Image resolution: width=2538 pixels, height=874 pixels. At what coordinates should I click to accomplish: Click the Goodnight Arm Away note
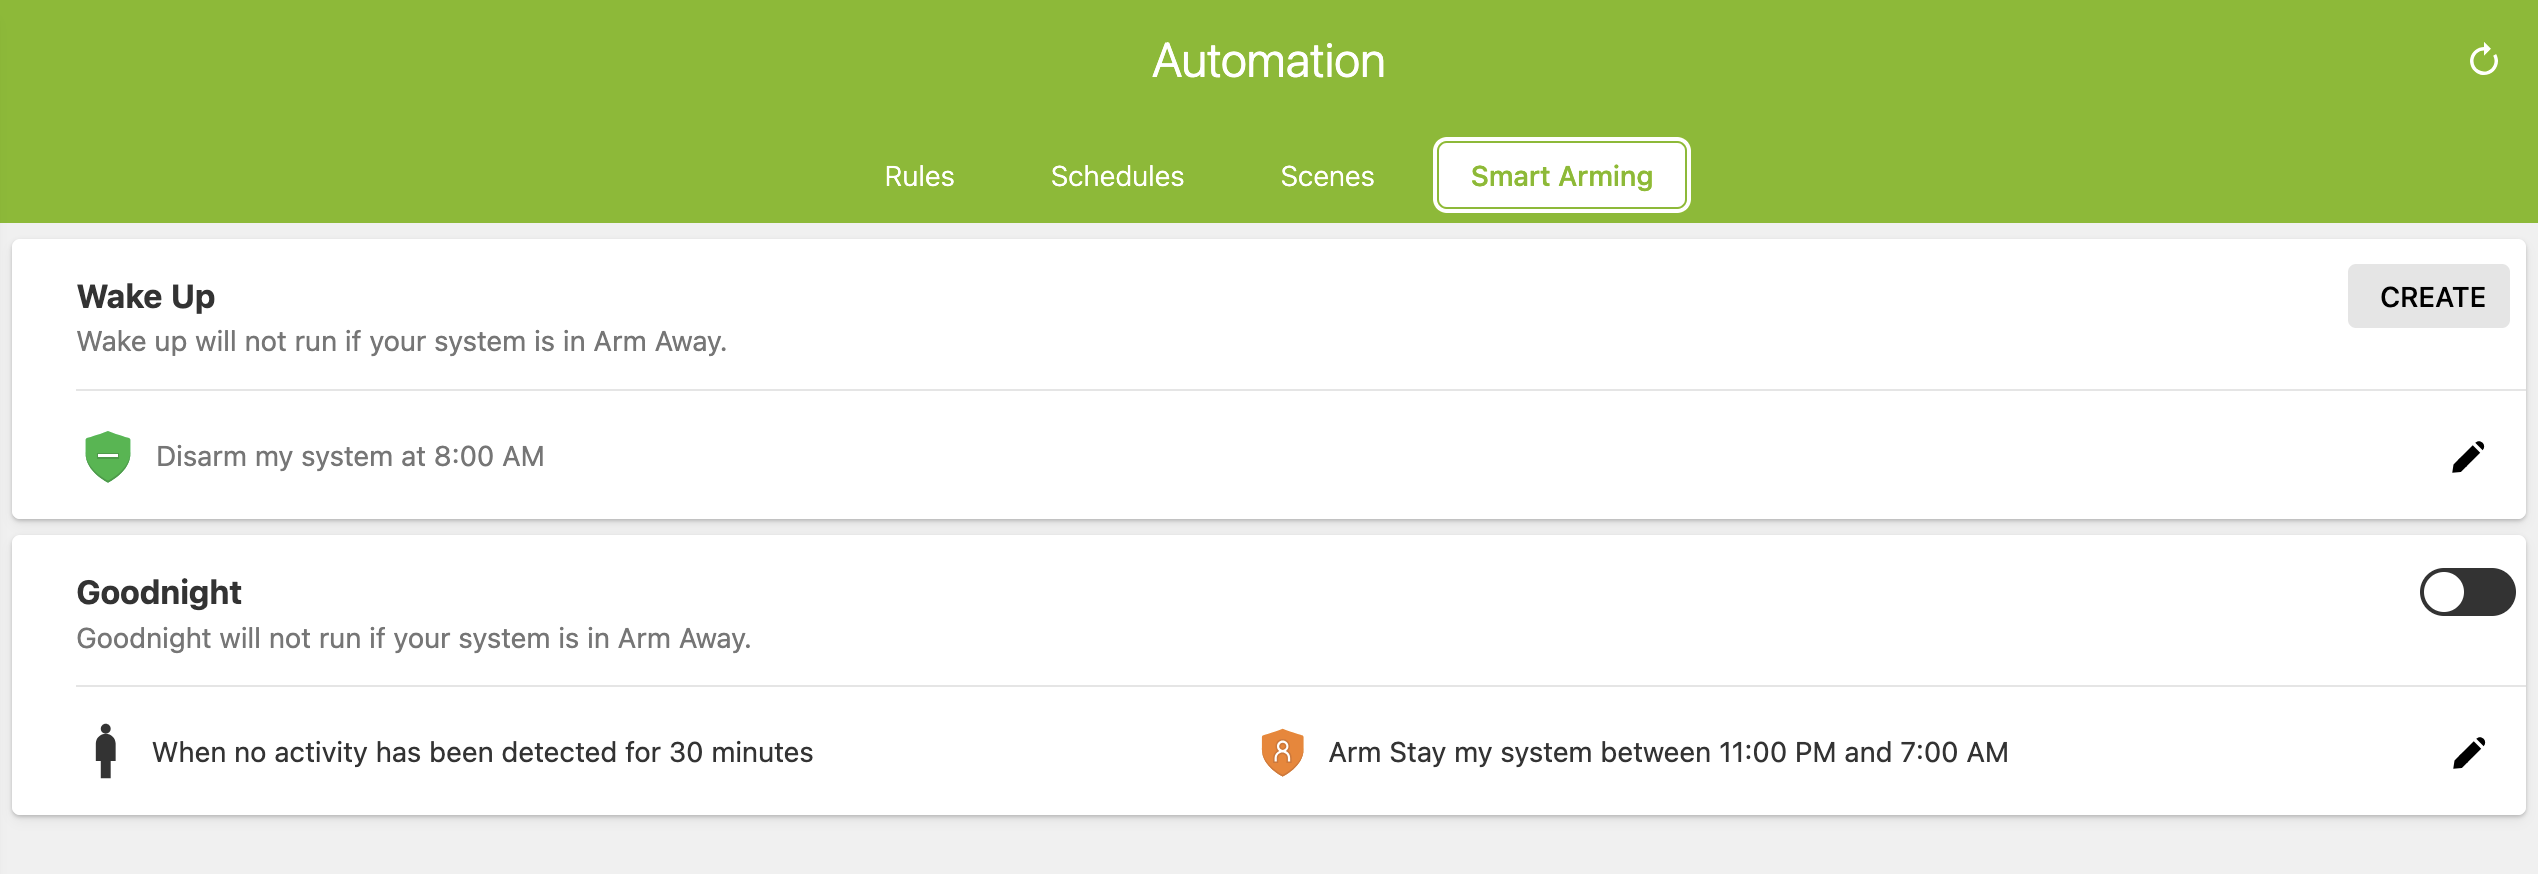tap(413, 639)
